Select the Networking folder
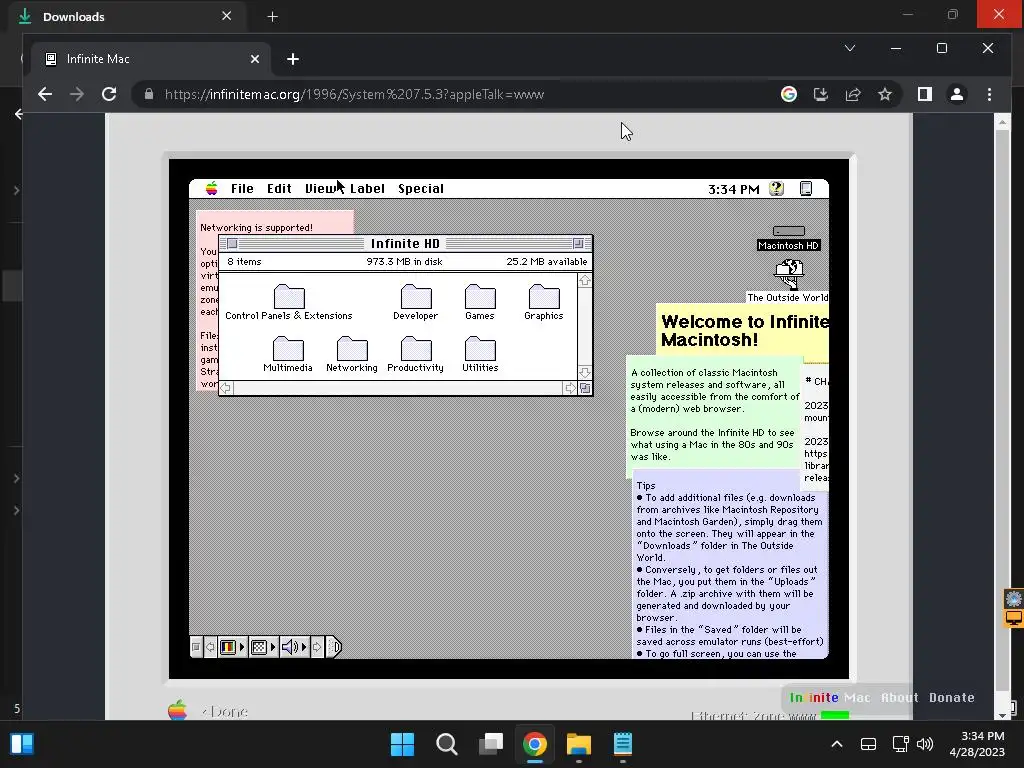This screenshot has height=768, width=1024. click(x=352, y=354)
